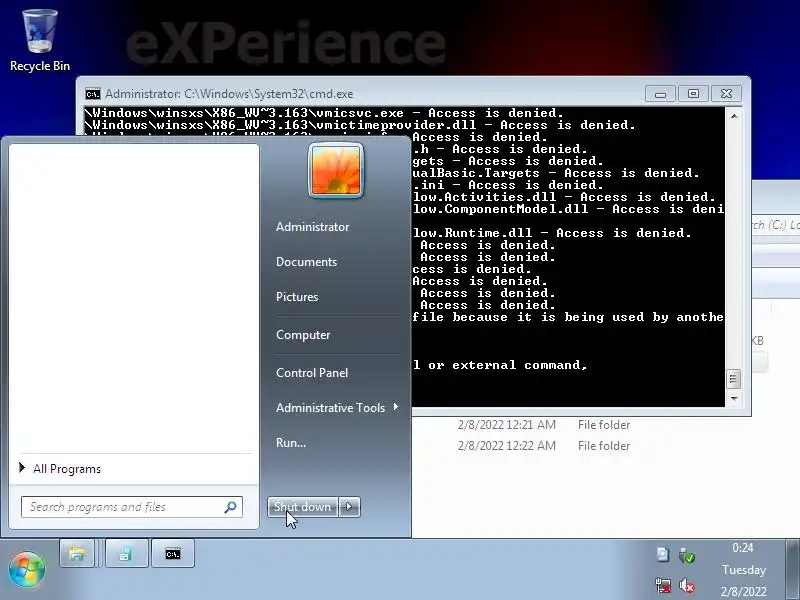Screen dimensions: 800x600
Task: Click the Windows Start orb
Action: [x=27, y=569]
